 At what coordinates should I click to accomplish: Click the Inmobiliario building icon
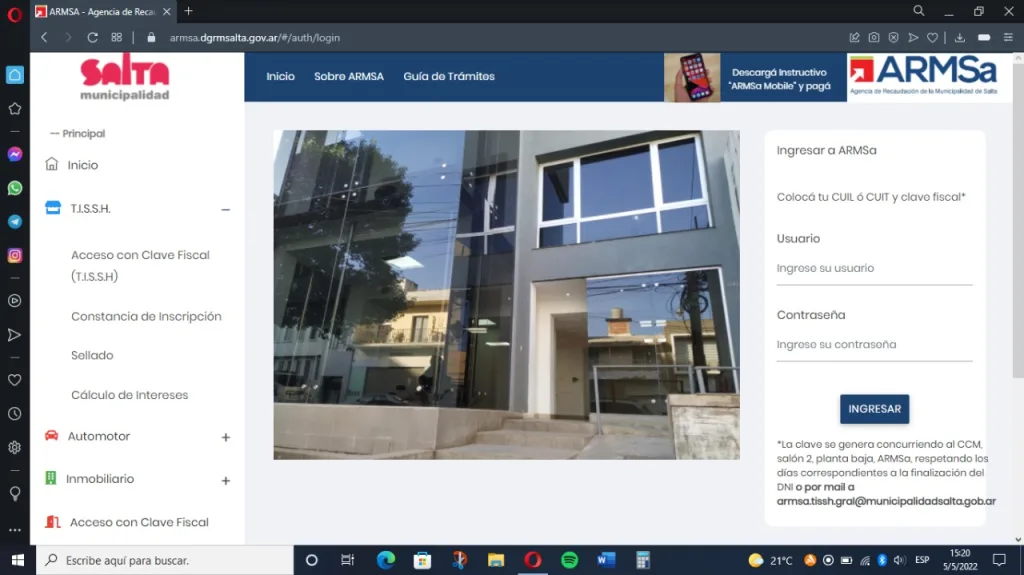pos(51,478)
